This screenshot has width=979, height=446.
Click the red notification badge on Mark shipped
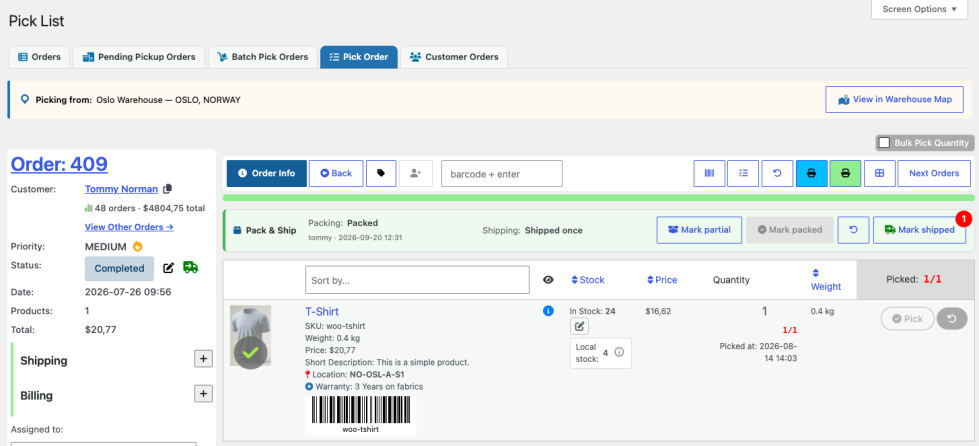[964, 219]
